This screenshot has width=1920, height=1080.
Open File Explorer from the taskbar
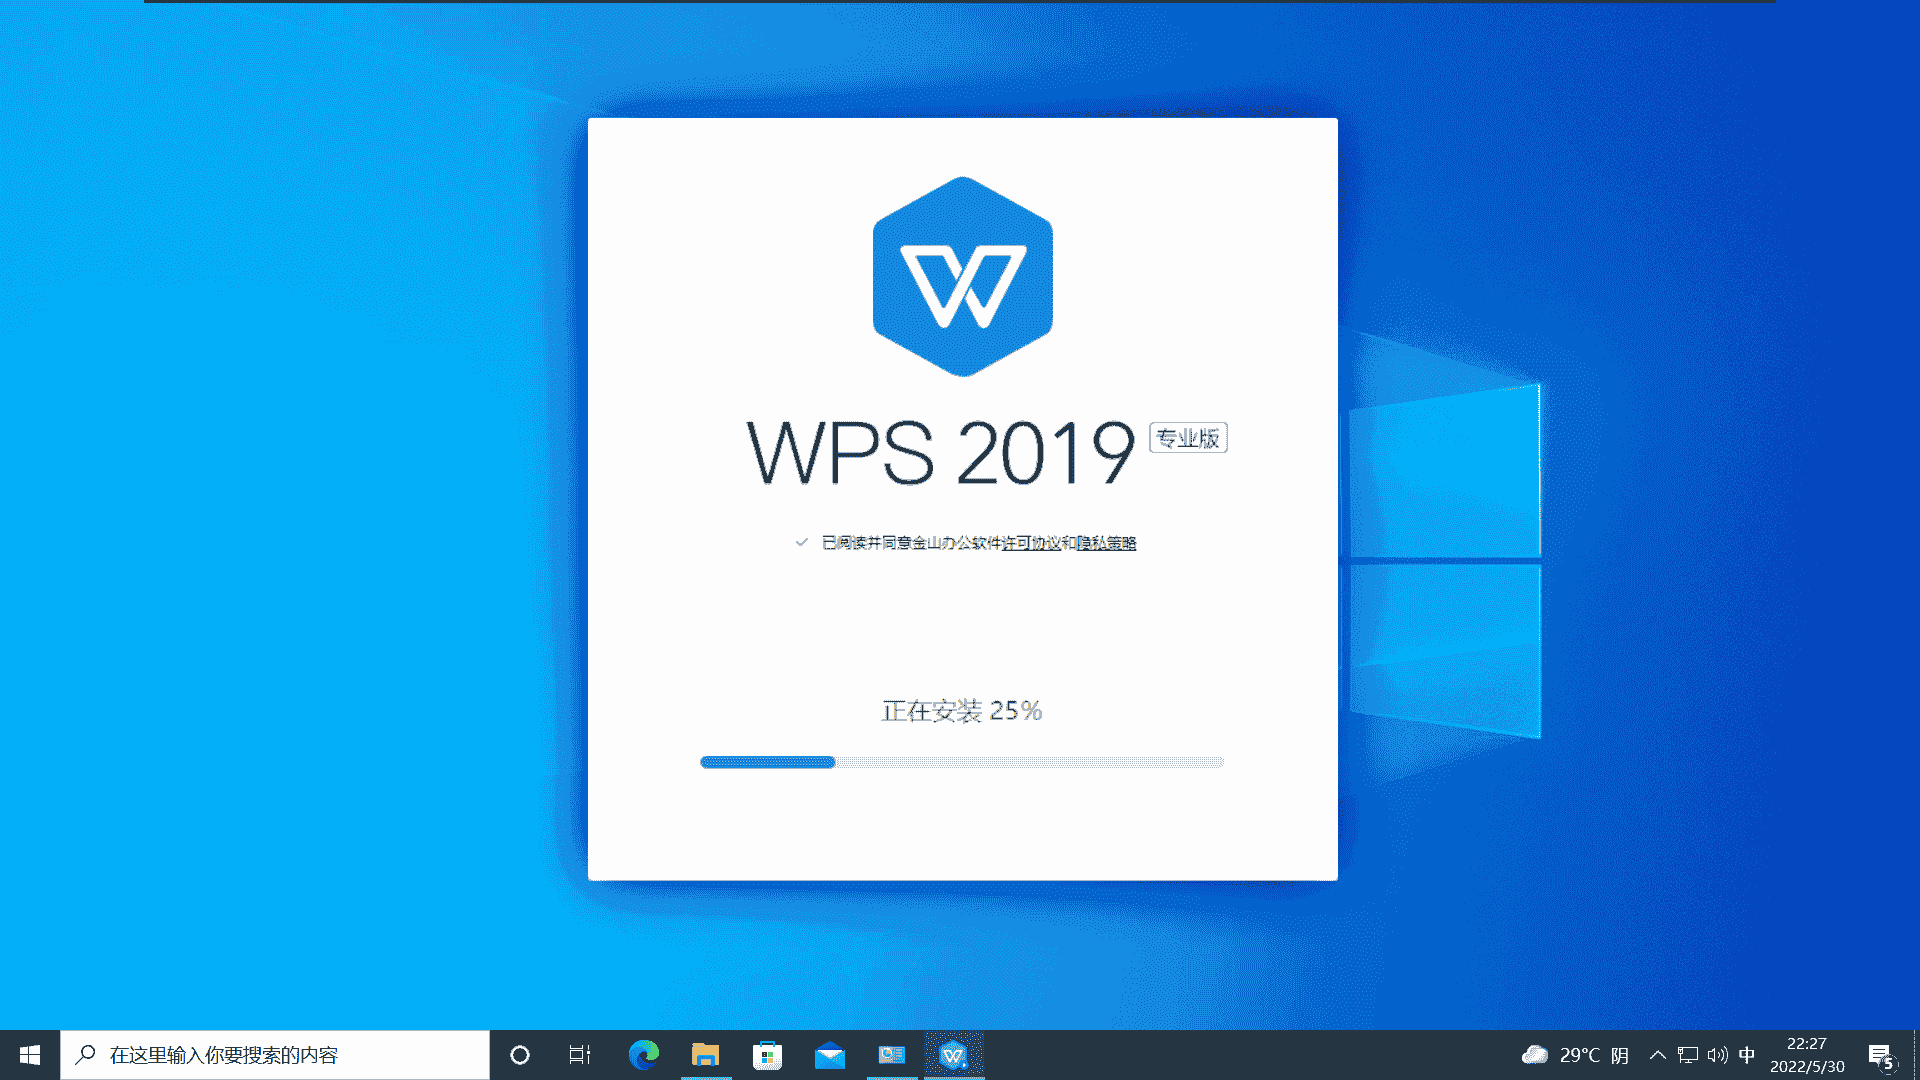[705, 1055]
